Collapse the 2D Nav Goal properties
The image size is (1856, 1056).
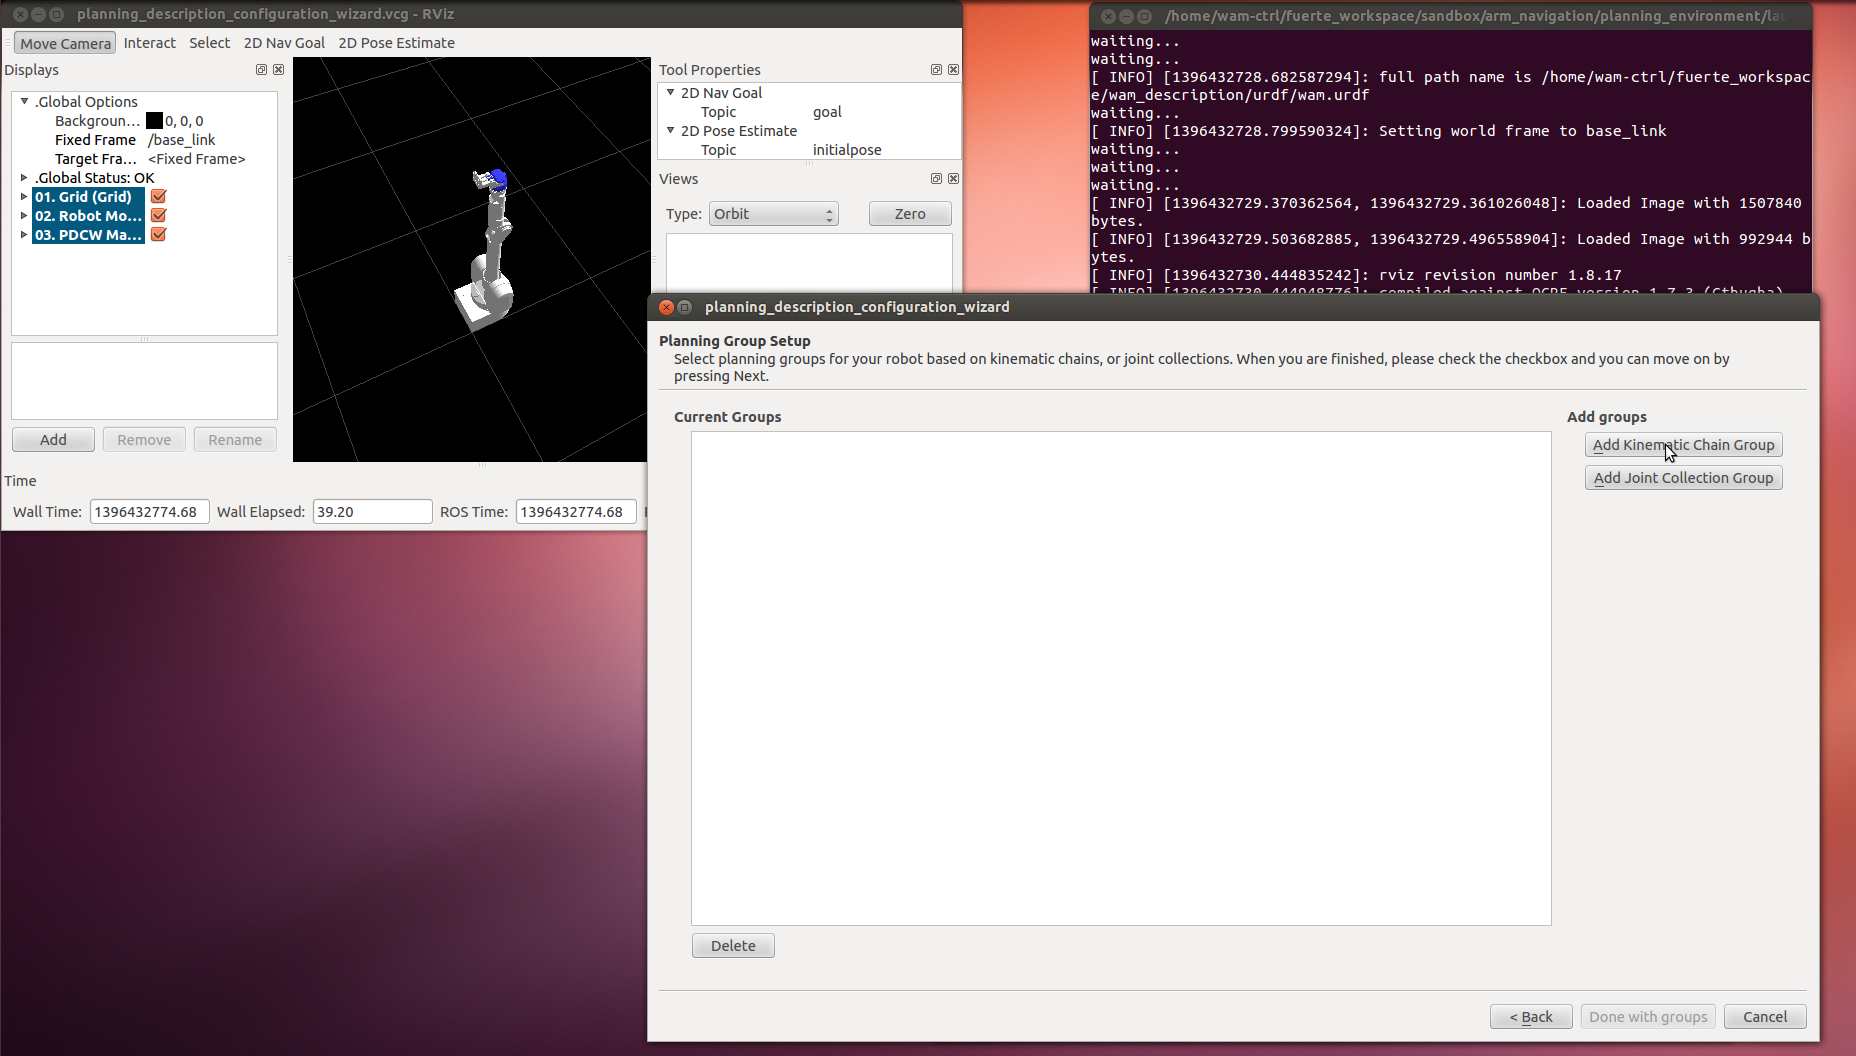coord(670,93)
